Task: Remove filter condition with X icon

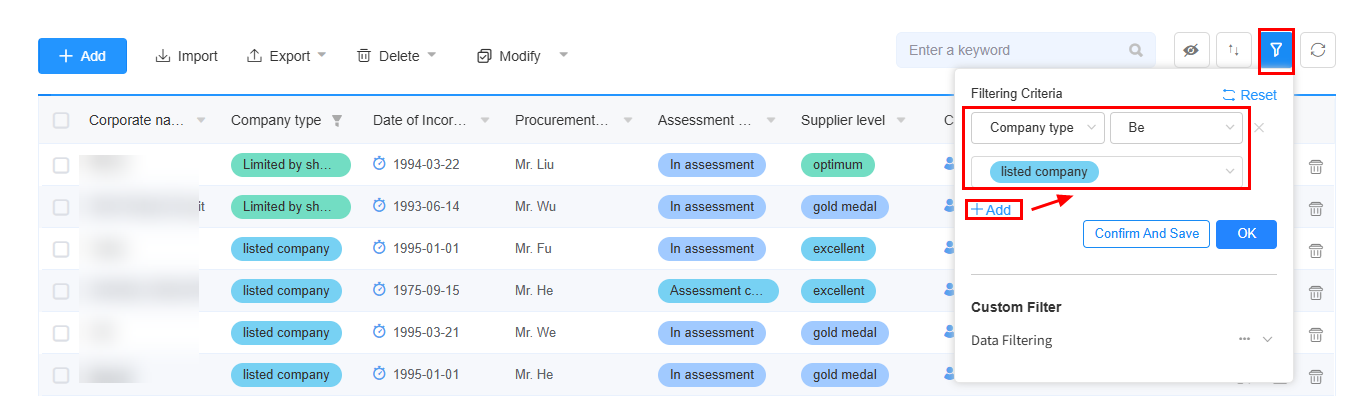Action: pos(1259,128)
